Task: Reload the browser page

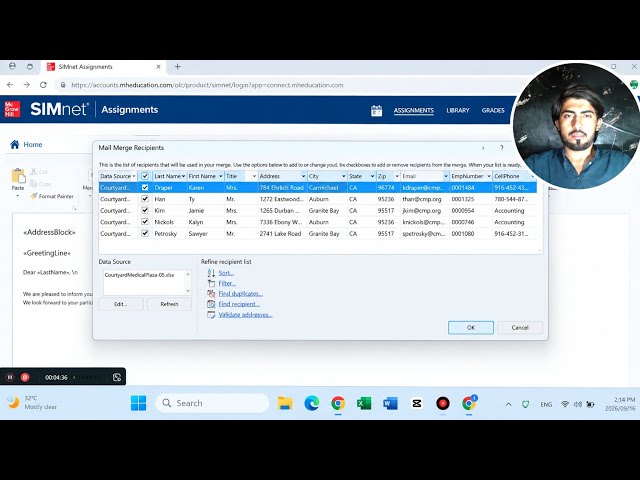Action: pos(43,85)
